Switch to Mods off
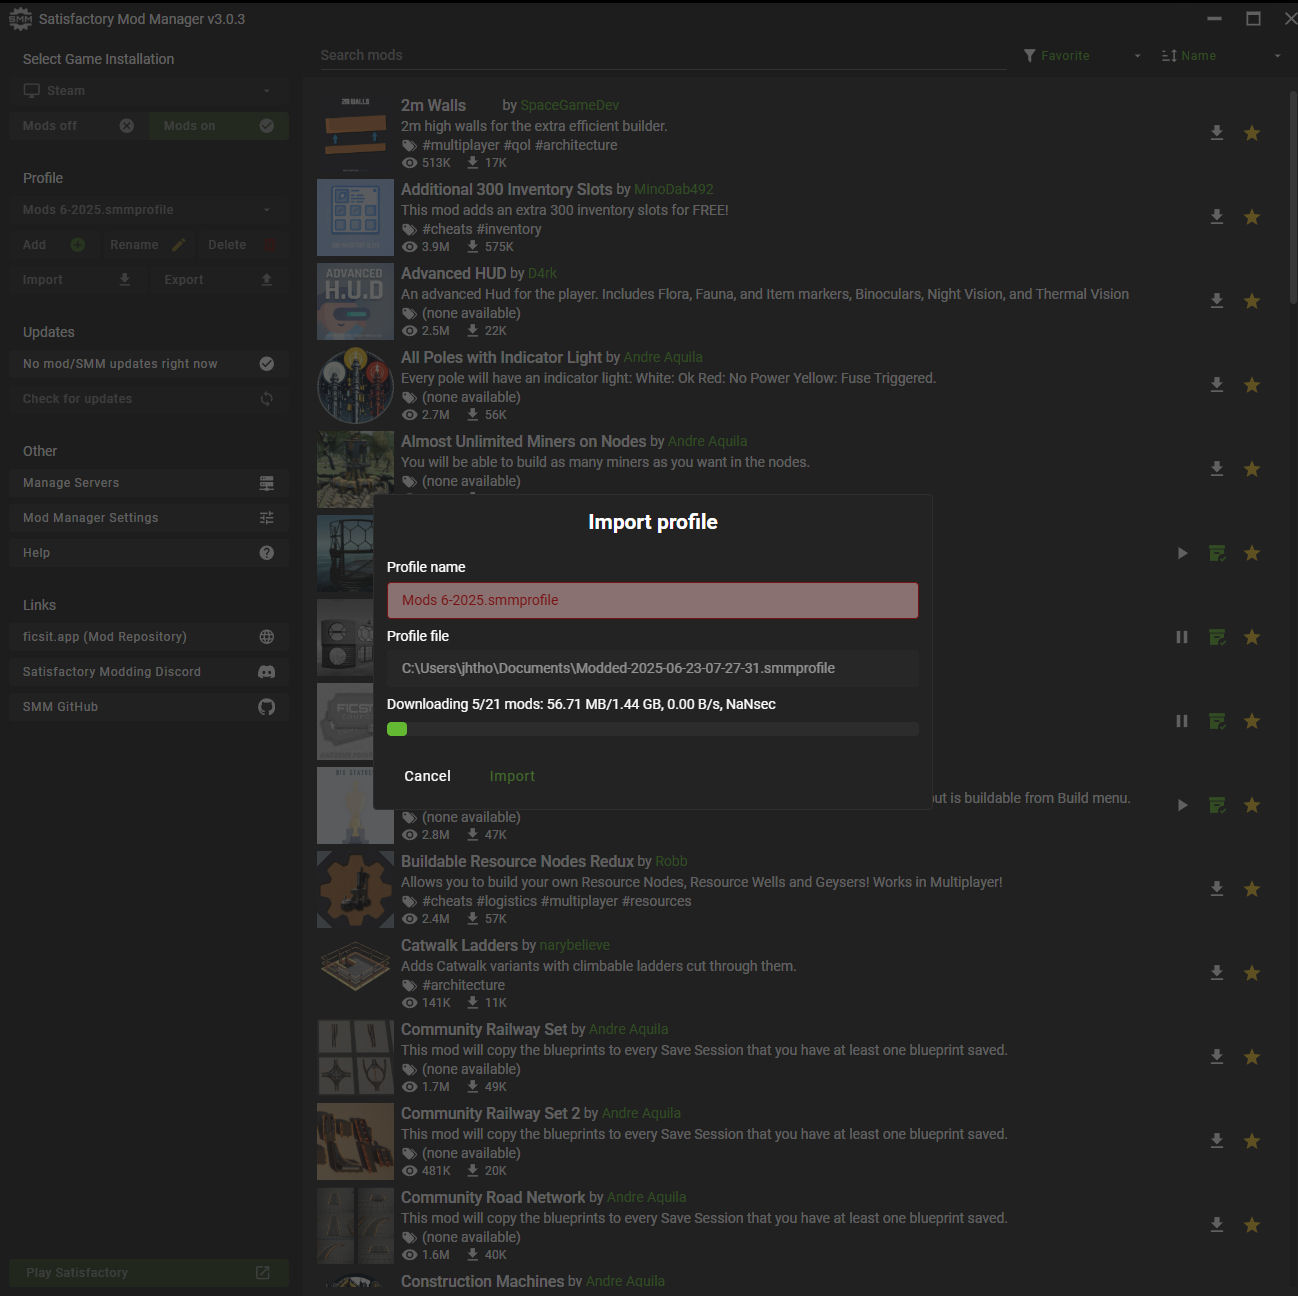This screenshot has width=1298, height=1296. point(79,126)
